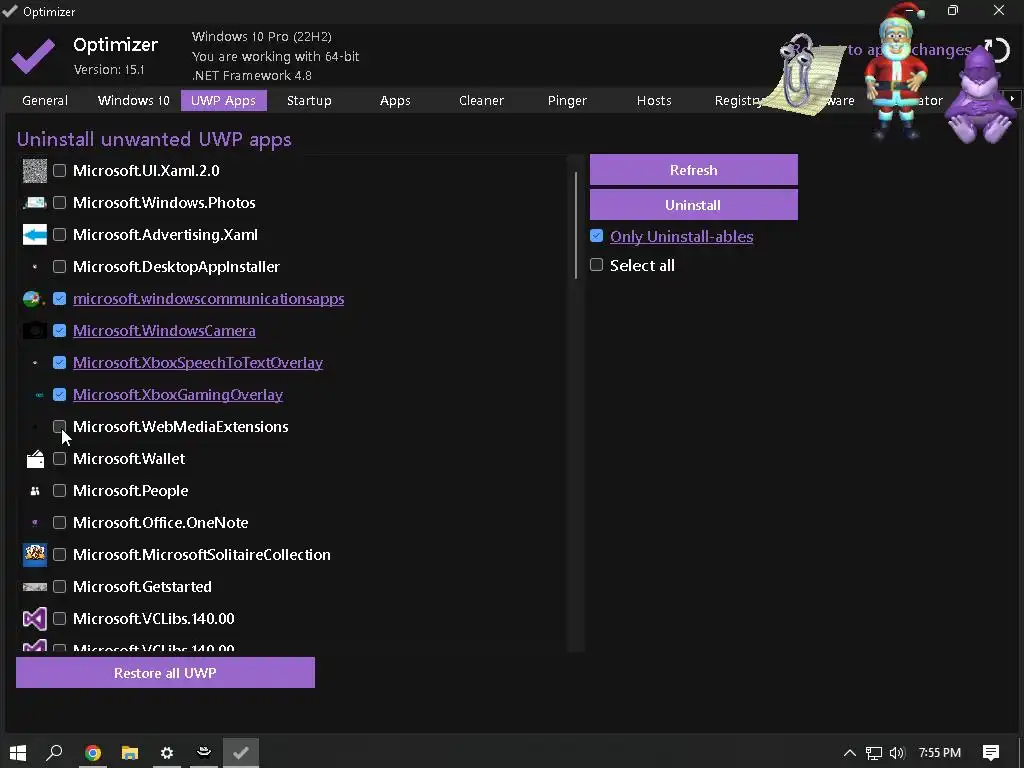Image resolution: width=1024 pixels, height=768 pixels.
Task: Click the VCLibs.140.00 Visual Studio icon
Action: point(35,618)
